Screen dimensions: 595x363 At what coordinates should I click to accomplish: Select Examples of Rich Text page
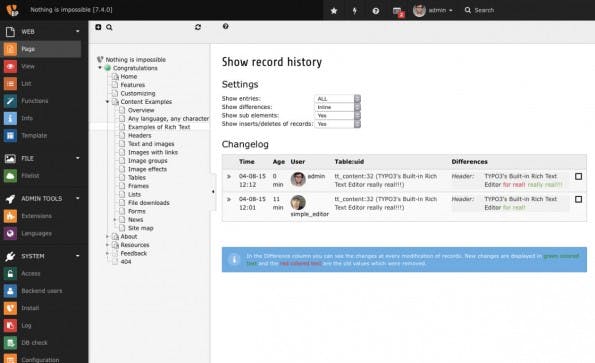click(x=159, y=127)
